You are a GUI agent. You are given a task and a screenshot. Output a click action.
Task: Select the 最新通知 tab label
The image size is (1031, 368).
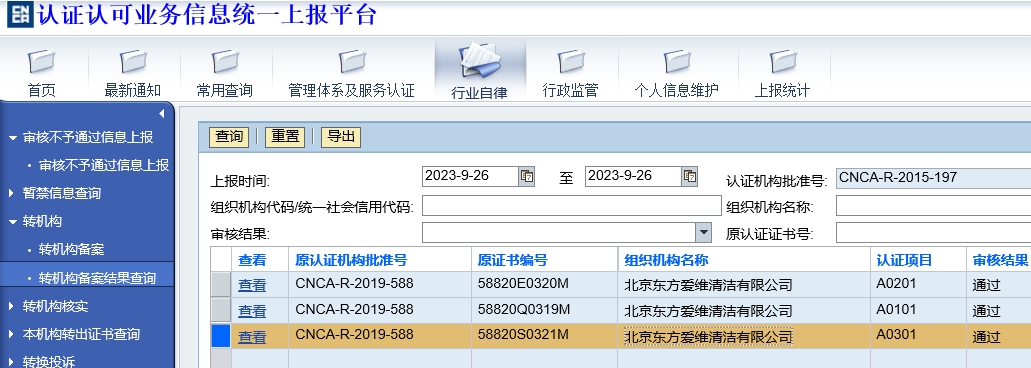133,91
